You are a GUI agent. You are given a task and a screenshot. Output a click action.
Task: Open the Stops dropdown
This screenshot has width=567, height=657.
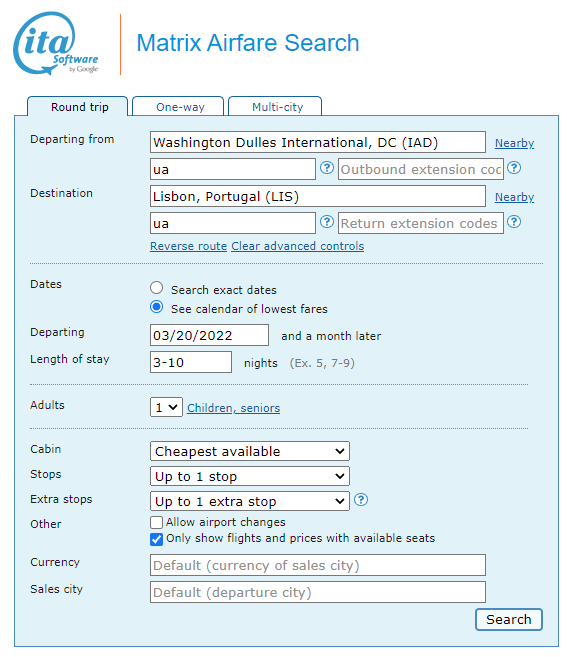pyautogui.click(x=250, y=476)
